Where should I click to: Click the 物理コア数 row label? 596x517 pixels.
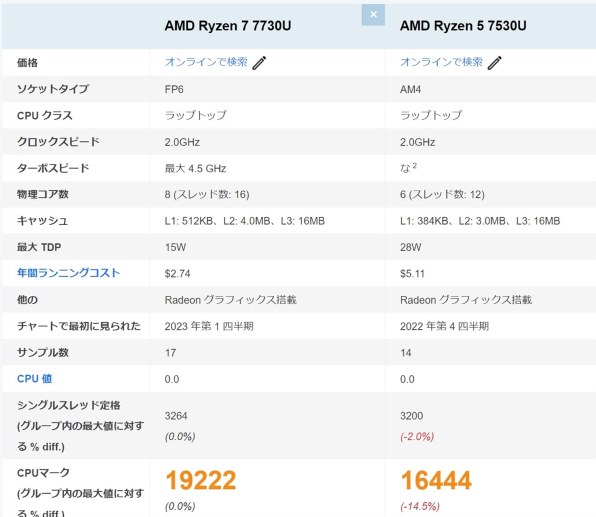coord(43,194)
